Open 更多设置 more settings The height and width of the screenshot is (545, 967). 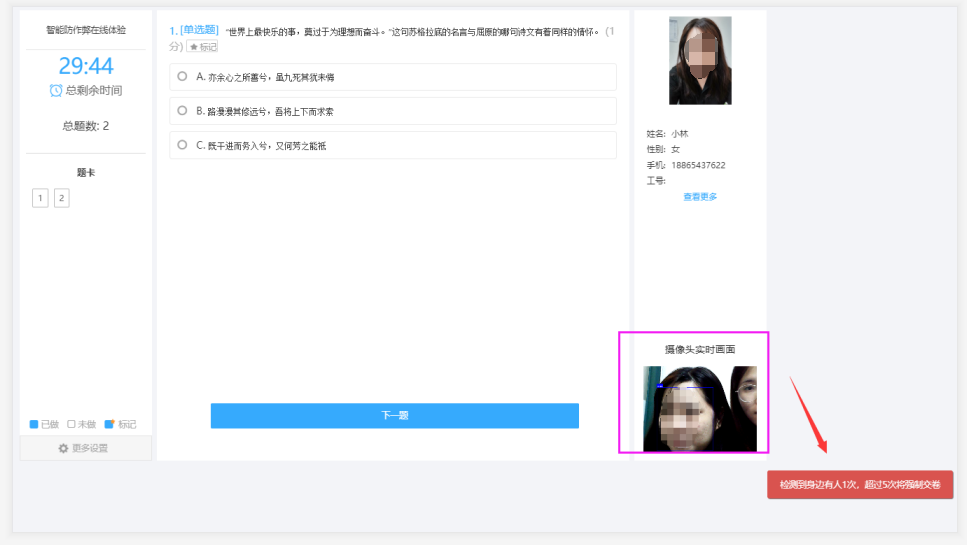tap(86, 448)
